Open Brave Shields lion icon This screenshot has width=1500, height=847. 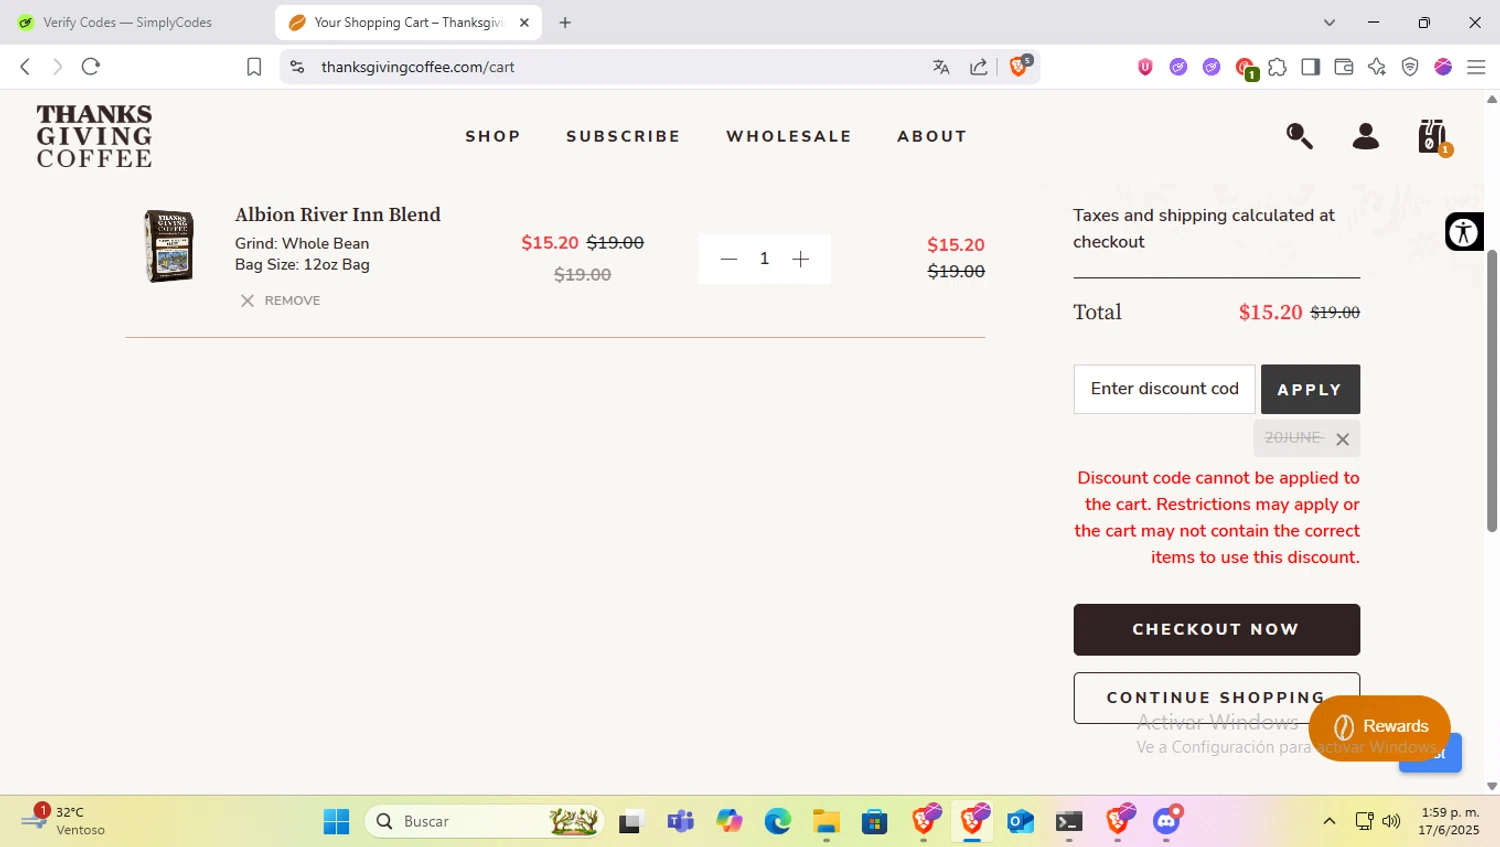click(1019, 66)
